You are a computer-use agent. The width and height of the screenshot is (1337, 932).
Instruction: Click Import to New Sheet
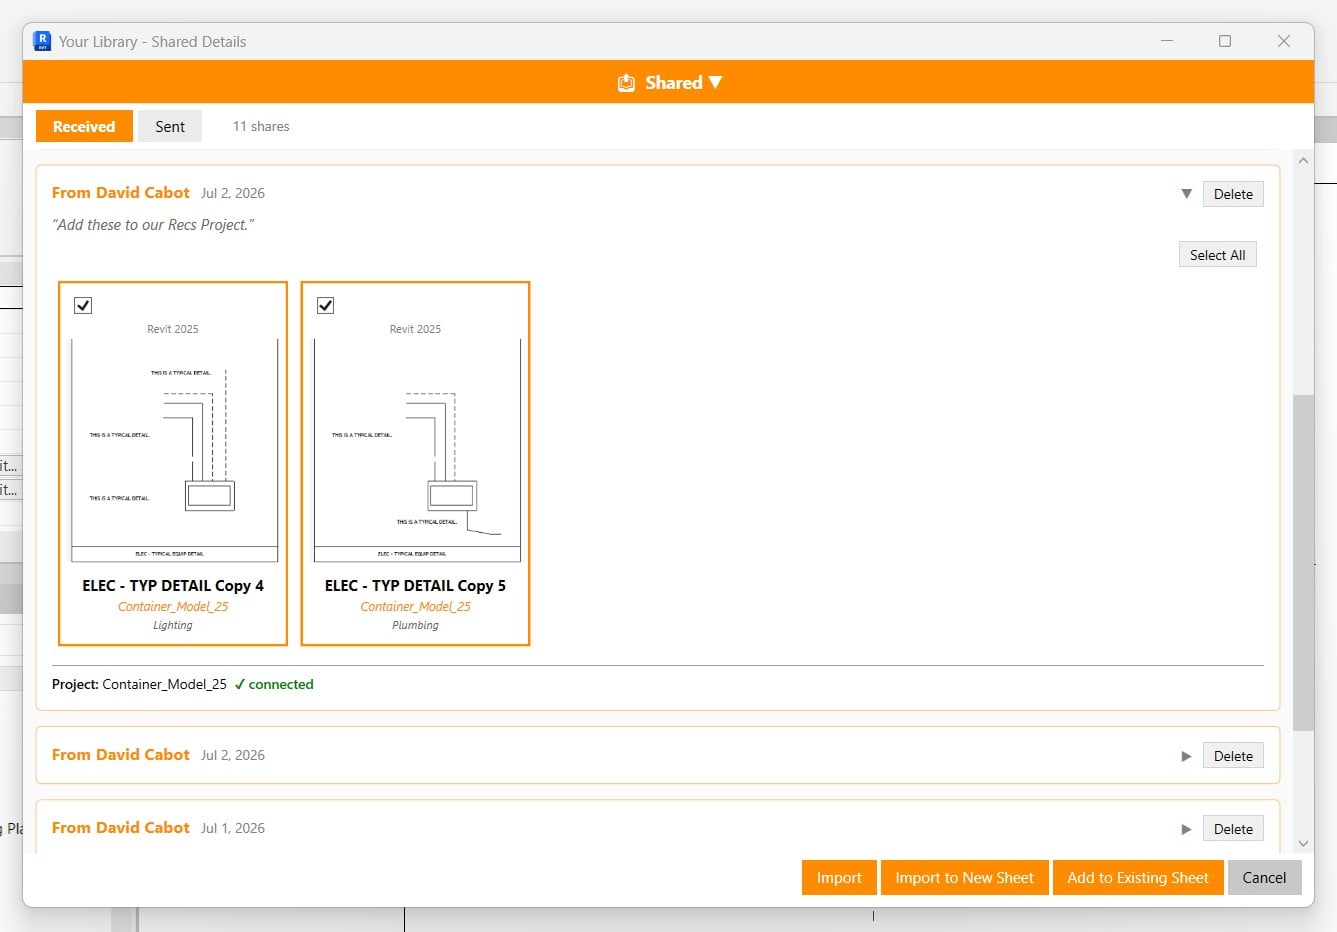tap(964, 878)
